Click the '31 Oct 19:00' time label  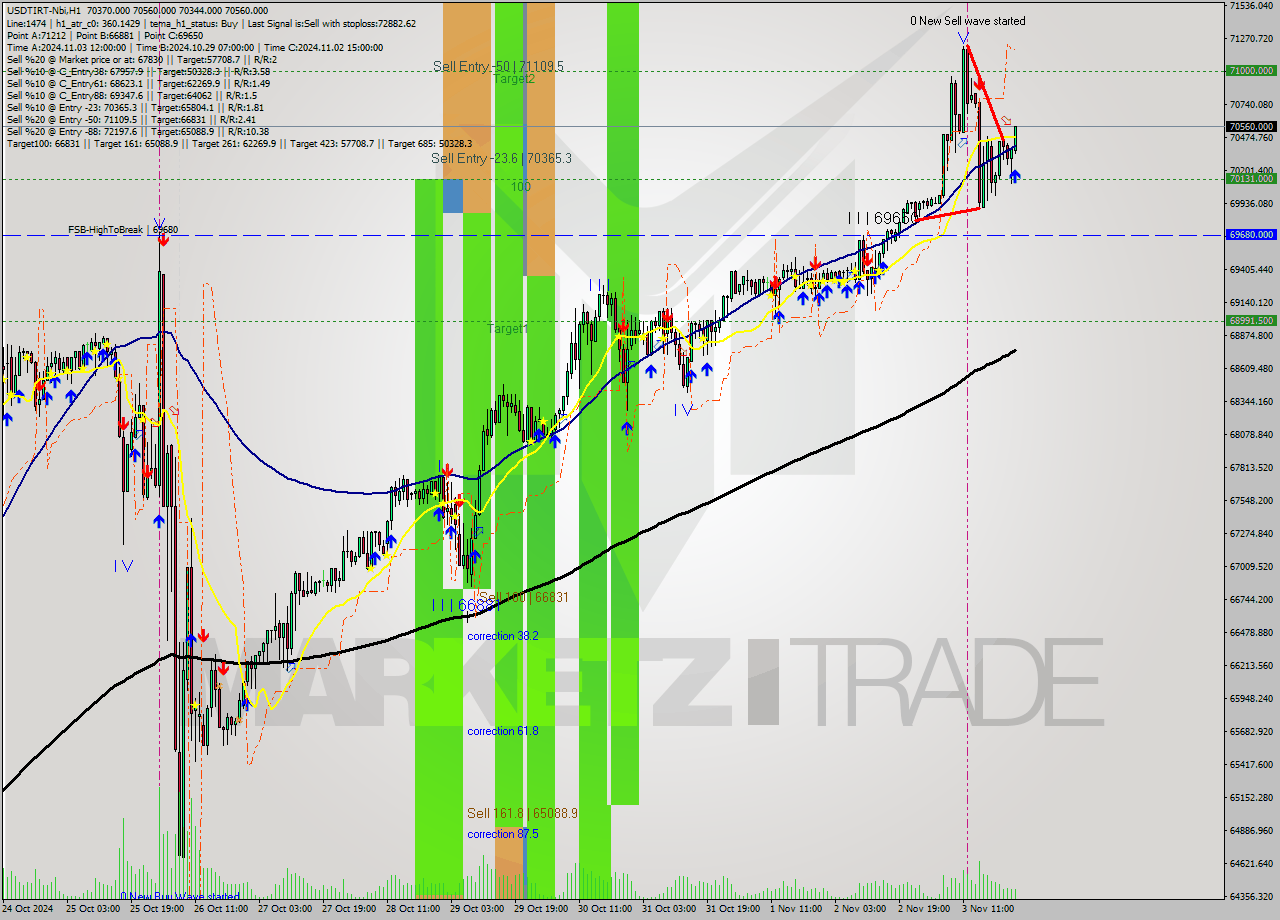734,909
